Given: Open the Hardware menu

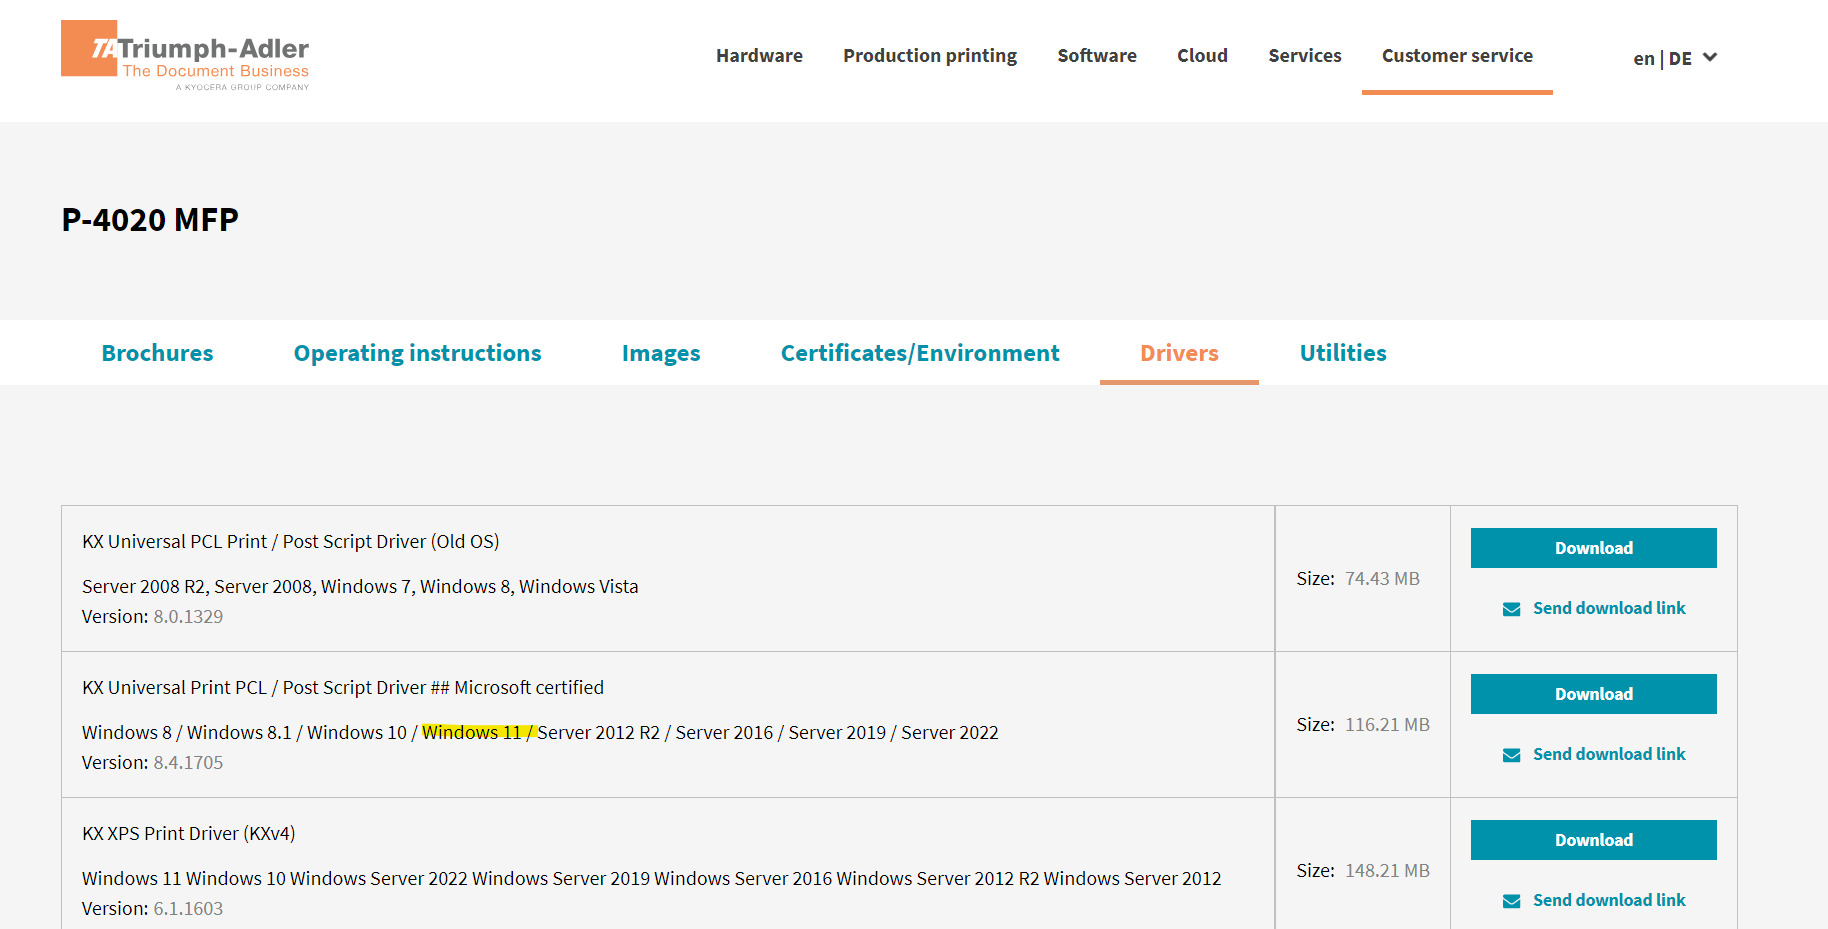Looking at the screenshot, I should [x=759, y=56].
